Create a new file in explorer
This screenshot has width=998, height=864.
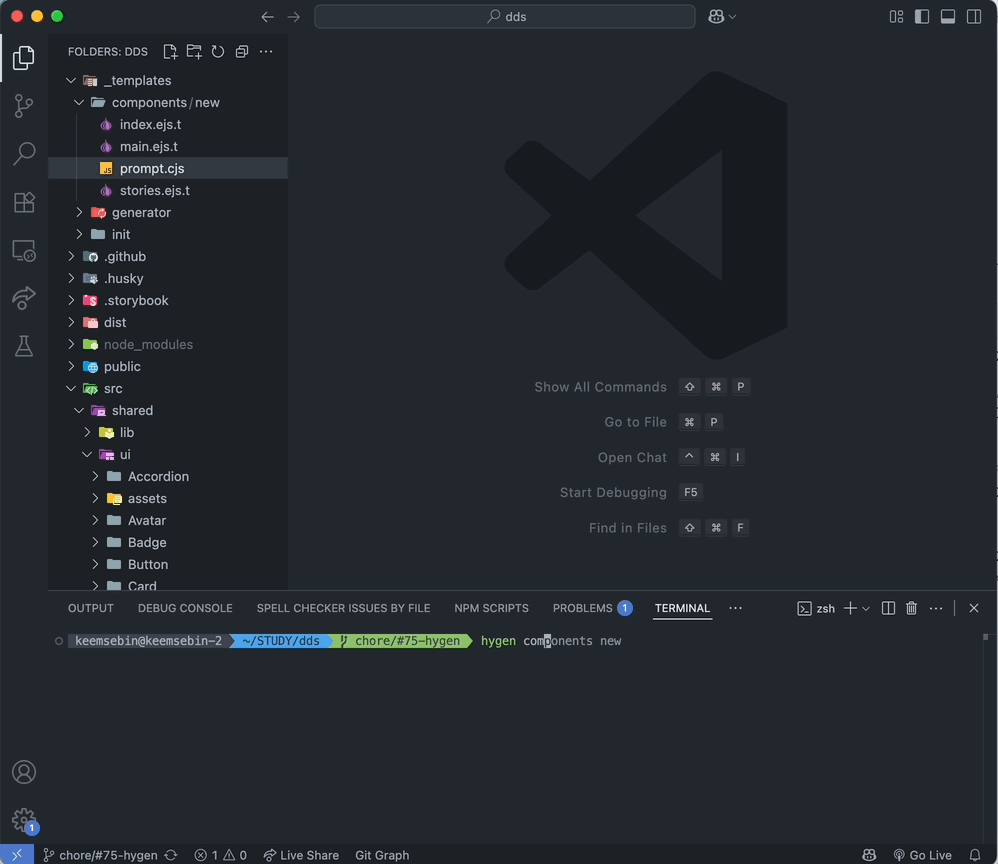[x=170, y=52]
